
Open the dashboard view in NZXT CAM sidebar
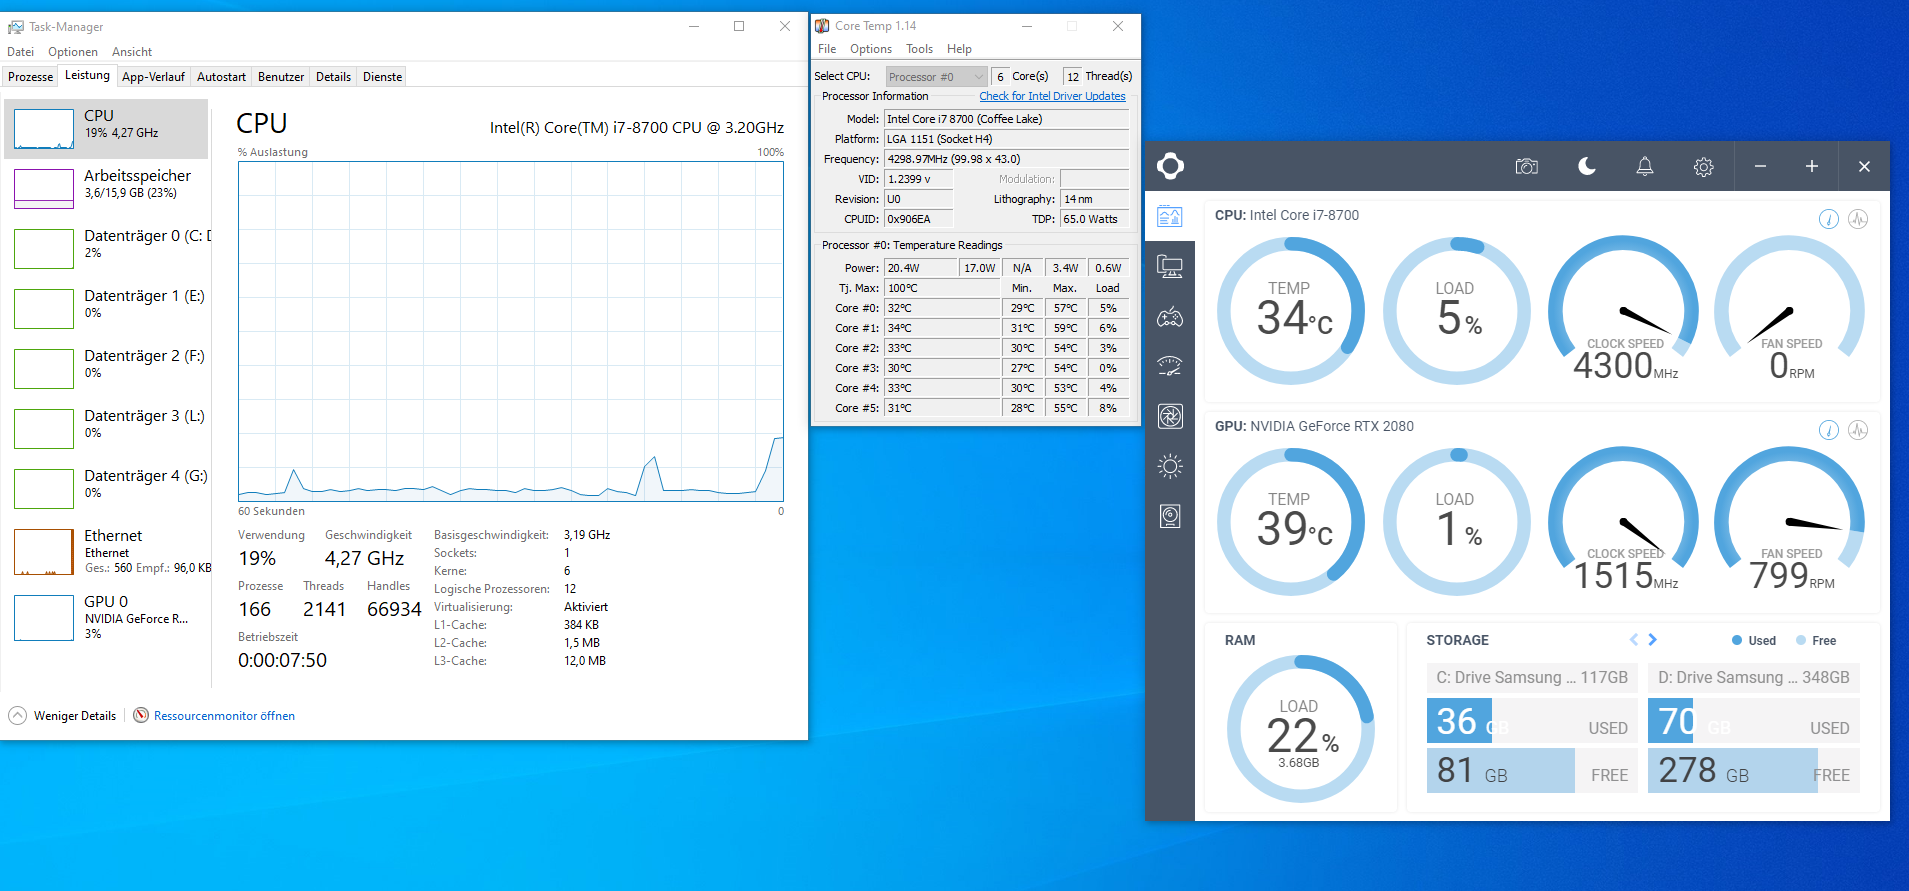pyautogui.click(x=1170, y=216)
